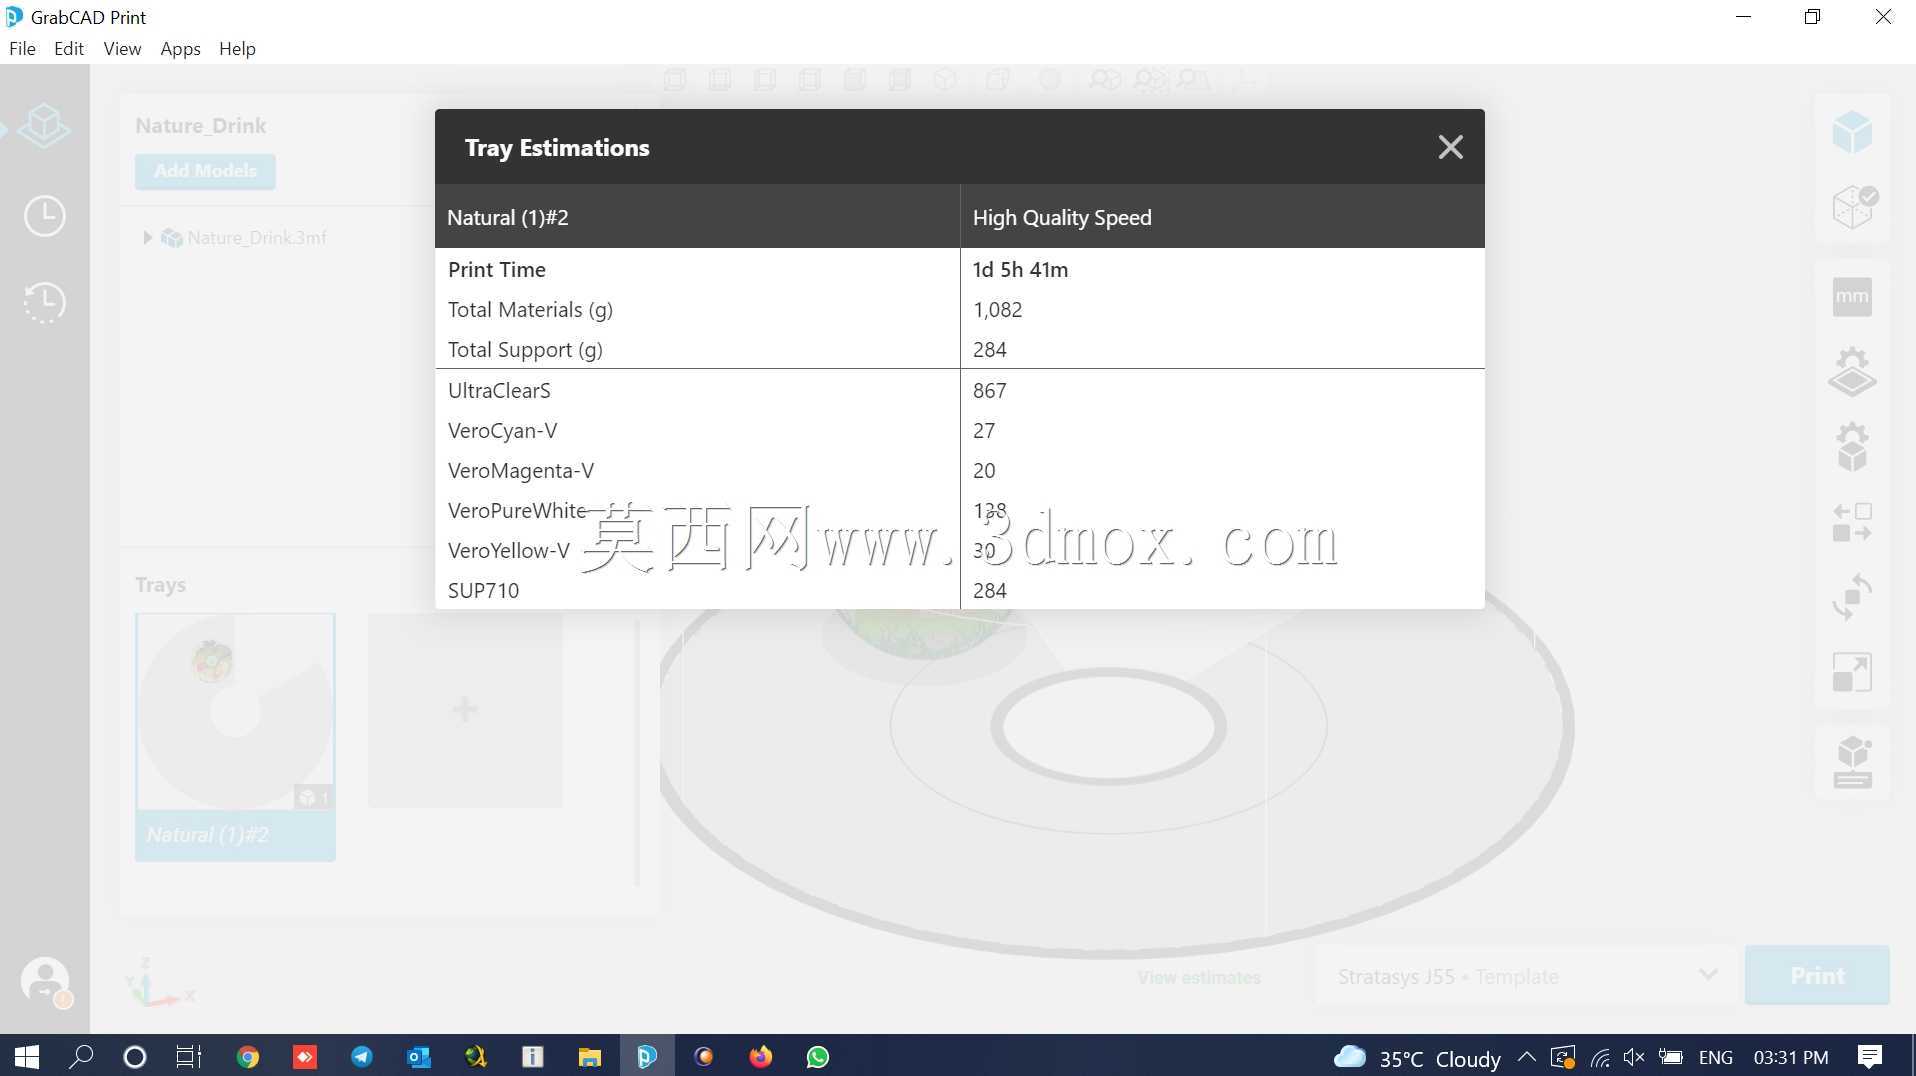Click the Slice preview cube-on-tray icon
The image size is (1916, 1076).
tap(1852, 762)
